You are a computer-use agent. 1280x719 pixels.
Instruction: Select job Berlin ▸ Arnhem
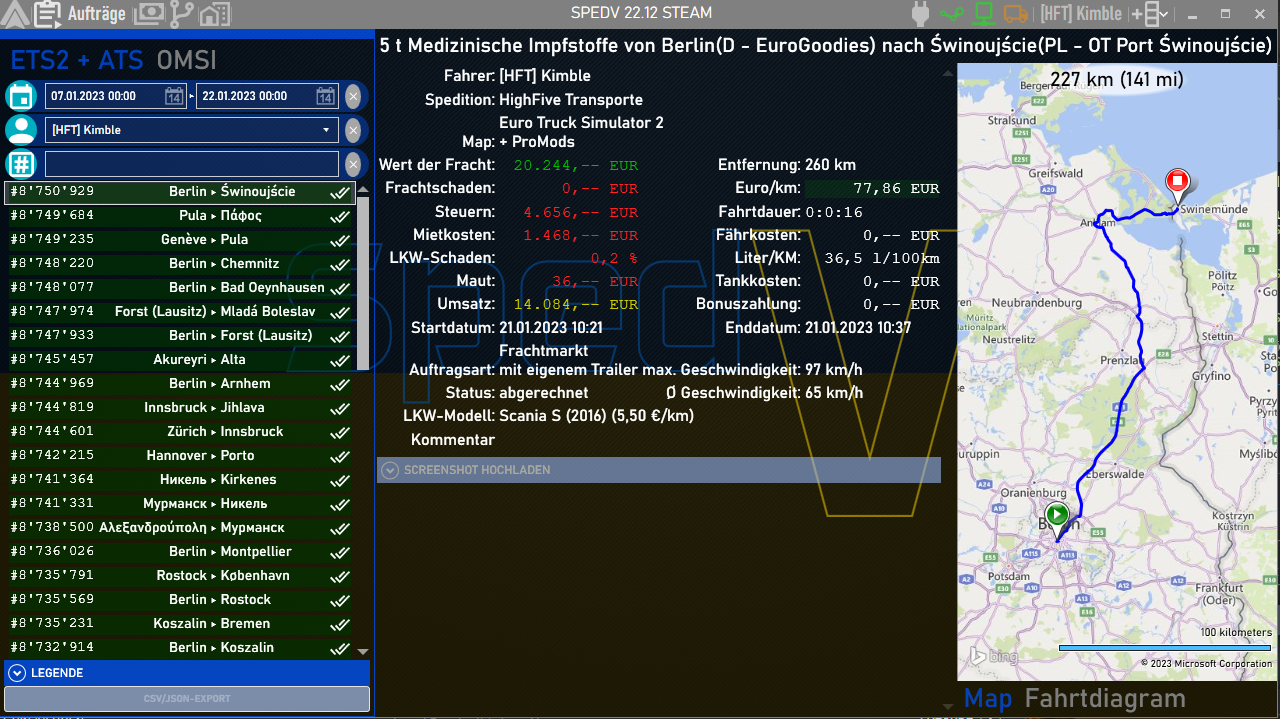180,384
